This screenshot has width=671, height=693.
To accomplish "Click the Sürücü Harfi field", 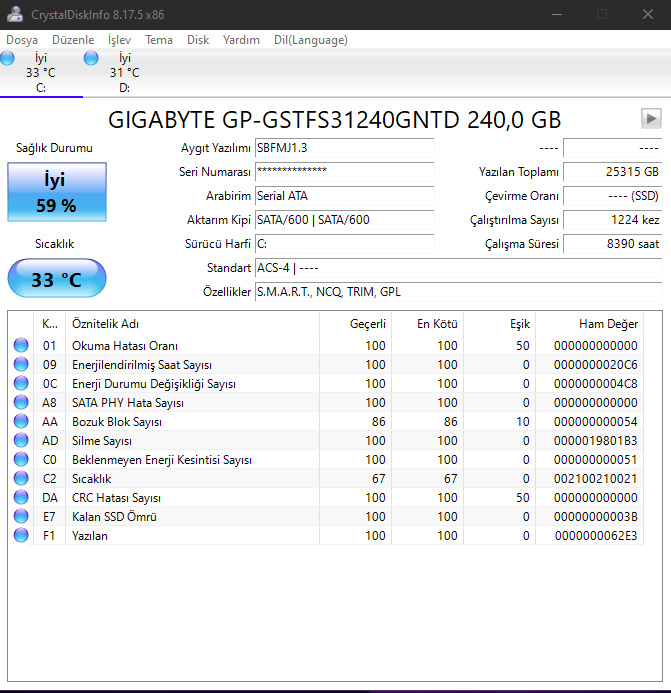I will (x=344, y=244).
